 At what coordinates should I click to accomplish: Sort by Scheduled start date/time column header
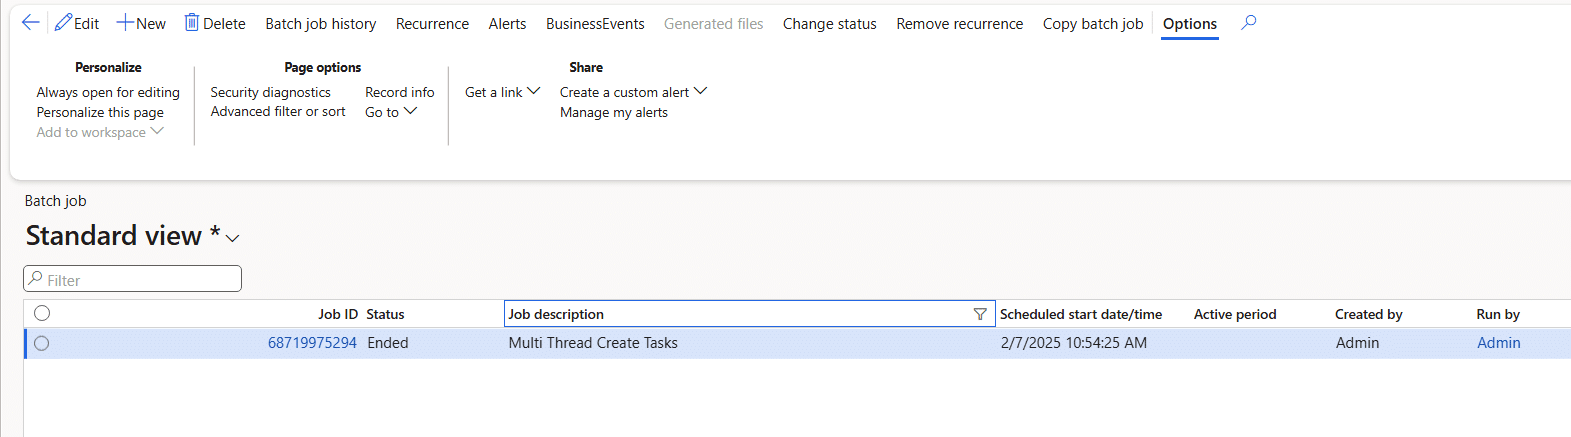point(1080,314)
